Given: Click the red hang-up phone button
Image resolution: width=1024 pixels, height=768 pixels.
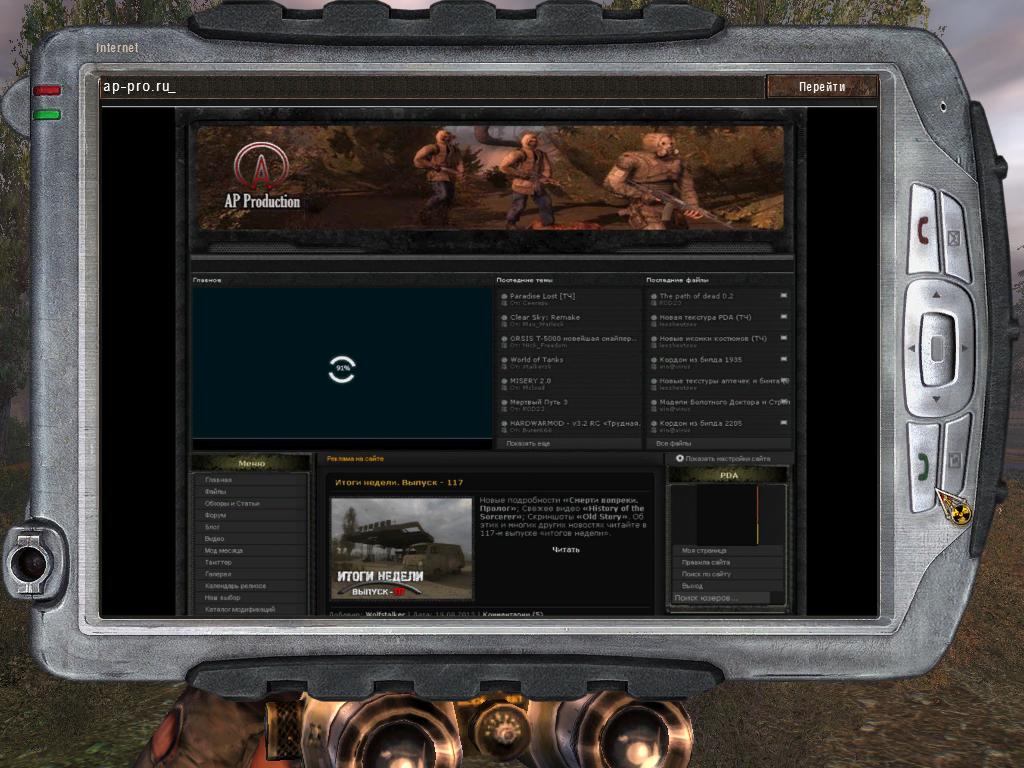Looking at the screenshot, I should (x=923, y=231).
